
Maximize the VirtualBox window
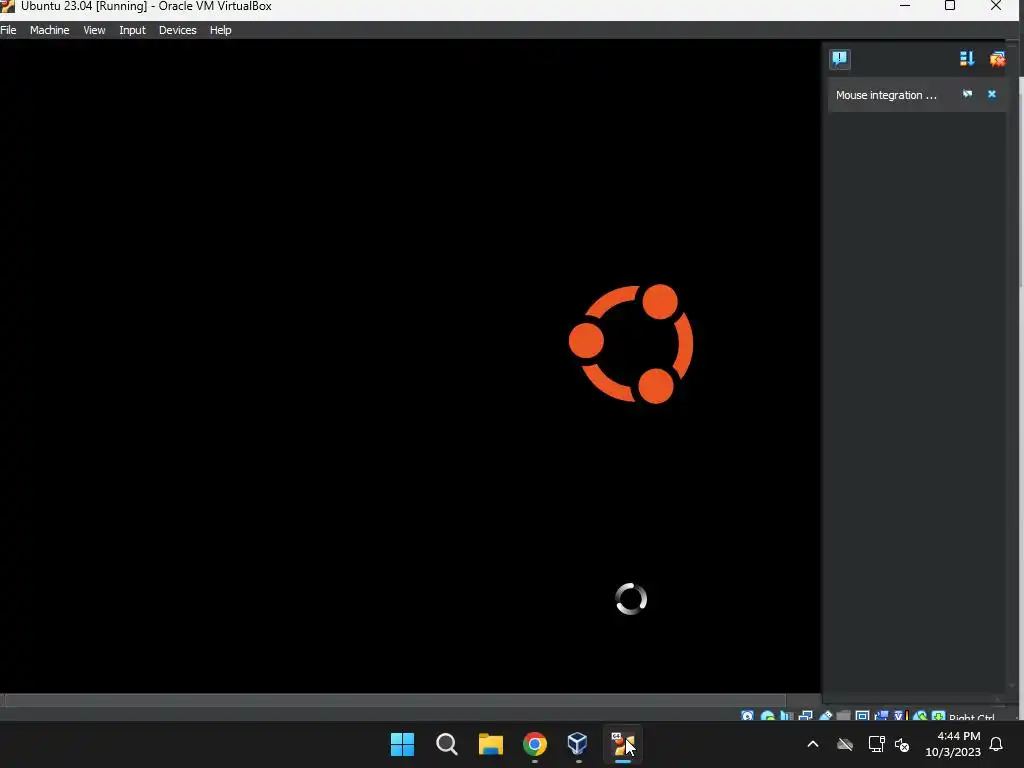(x=950, y=6)
